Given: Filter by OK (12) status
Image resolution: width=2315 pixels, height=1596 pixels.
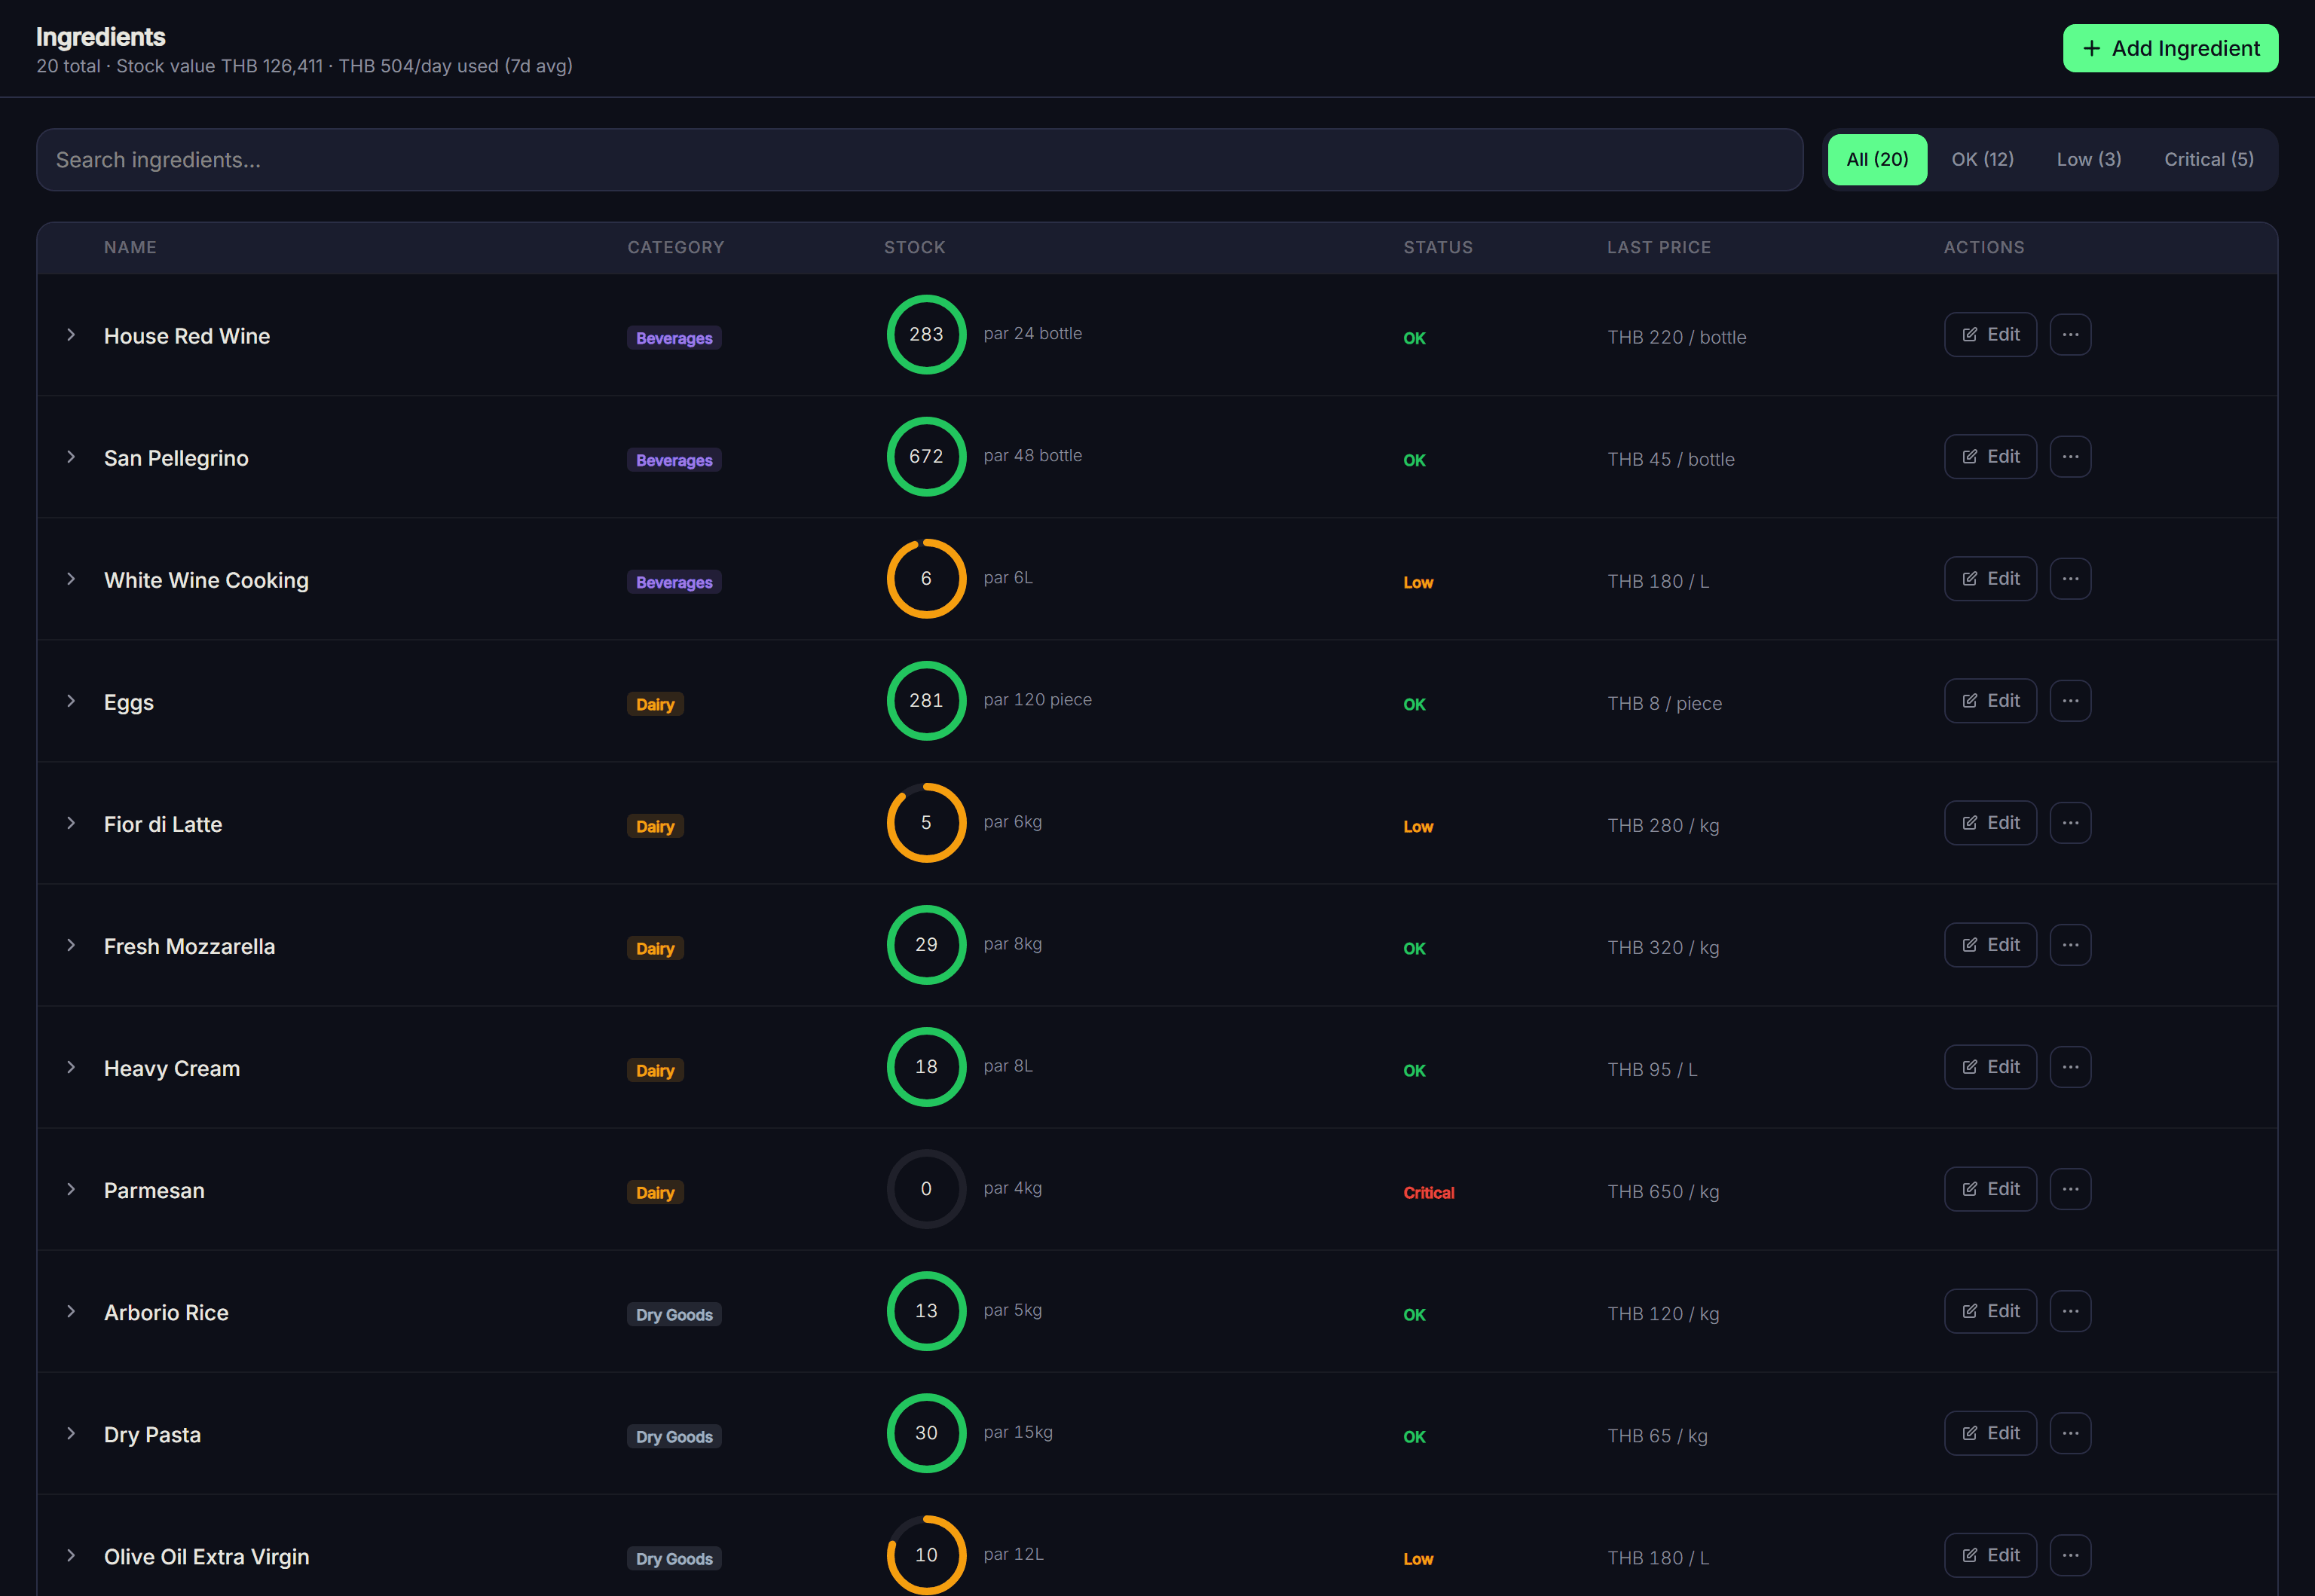Looking at the screenshot, I should tap(1982, 160).
